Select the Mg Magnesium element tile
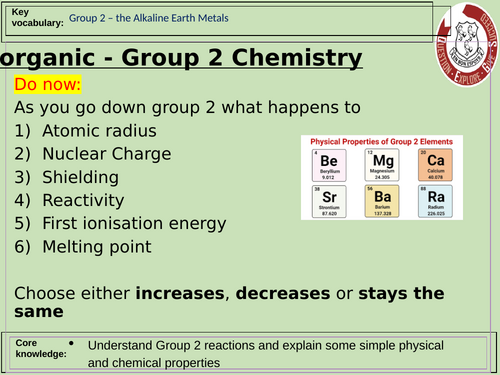 [382, 165]
